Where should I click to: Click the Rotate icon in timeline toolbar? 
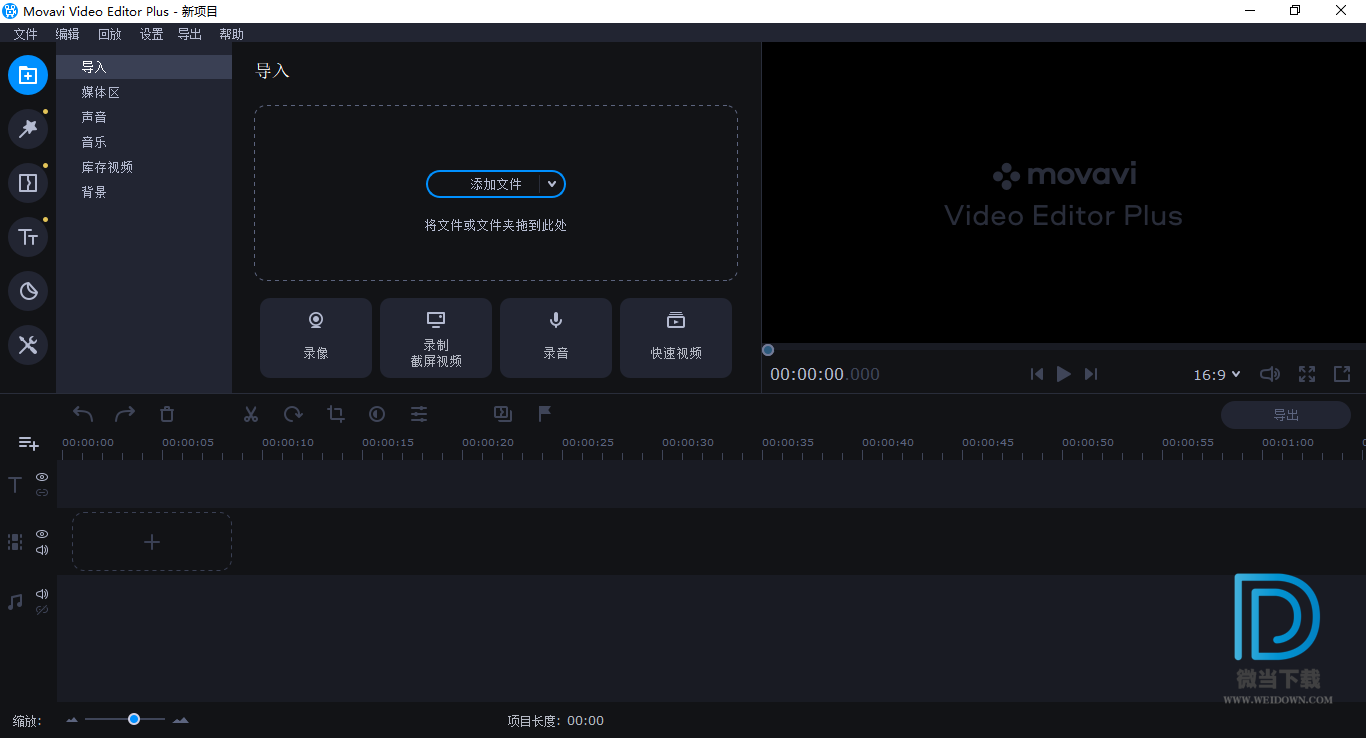click(293, 414)
